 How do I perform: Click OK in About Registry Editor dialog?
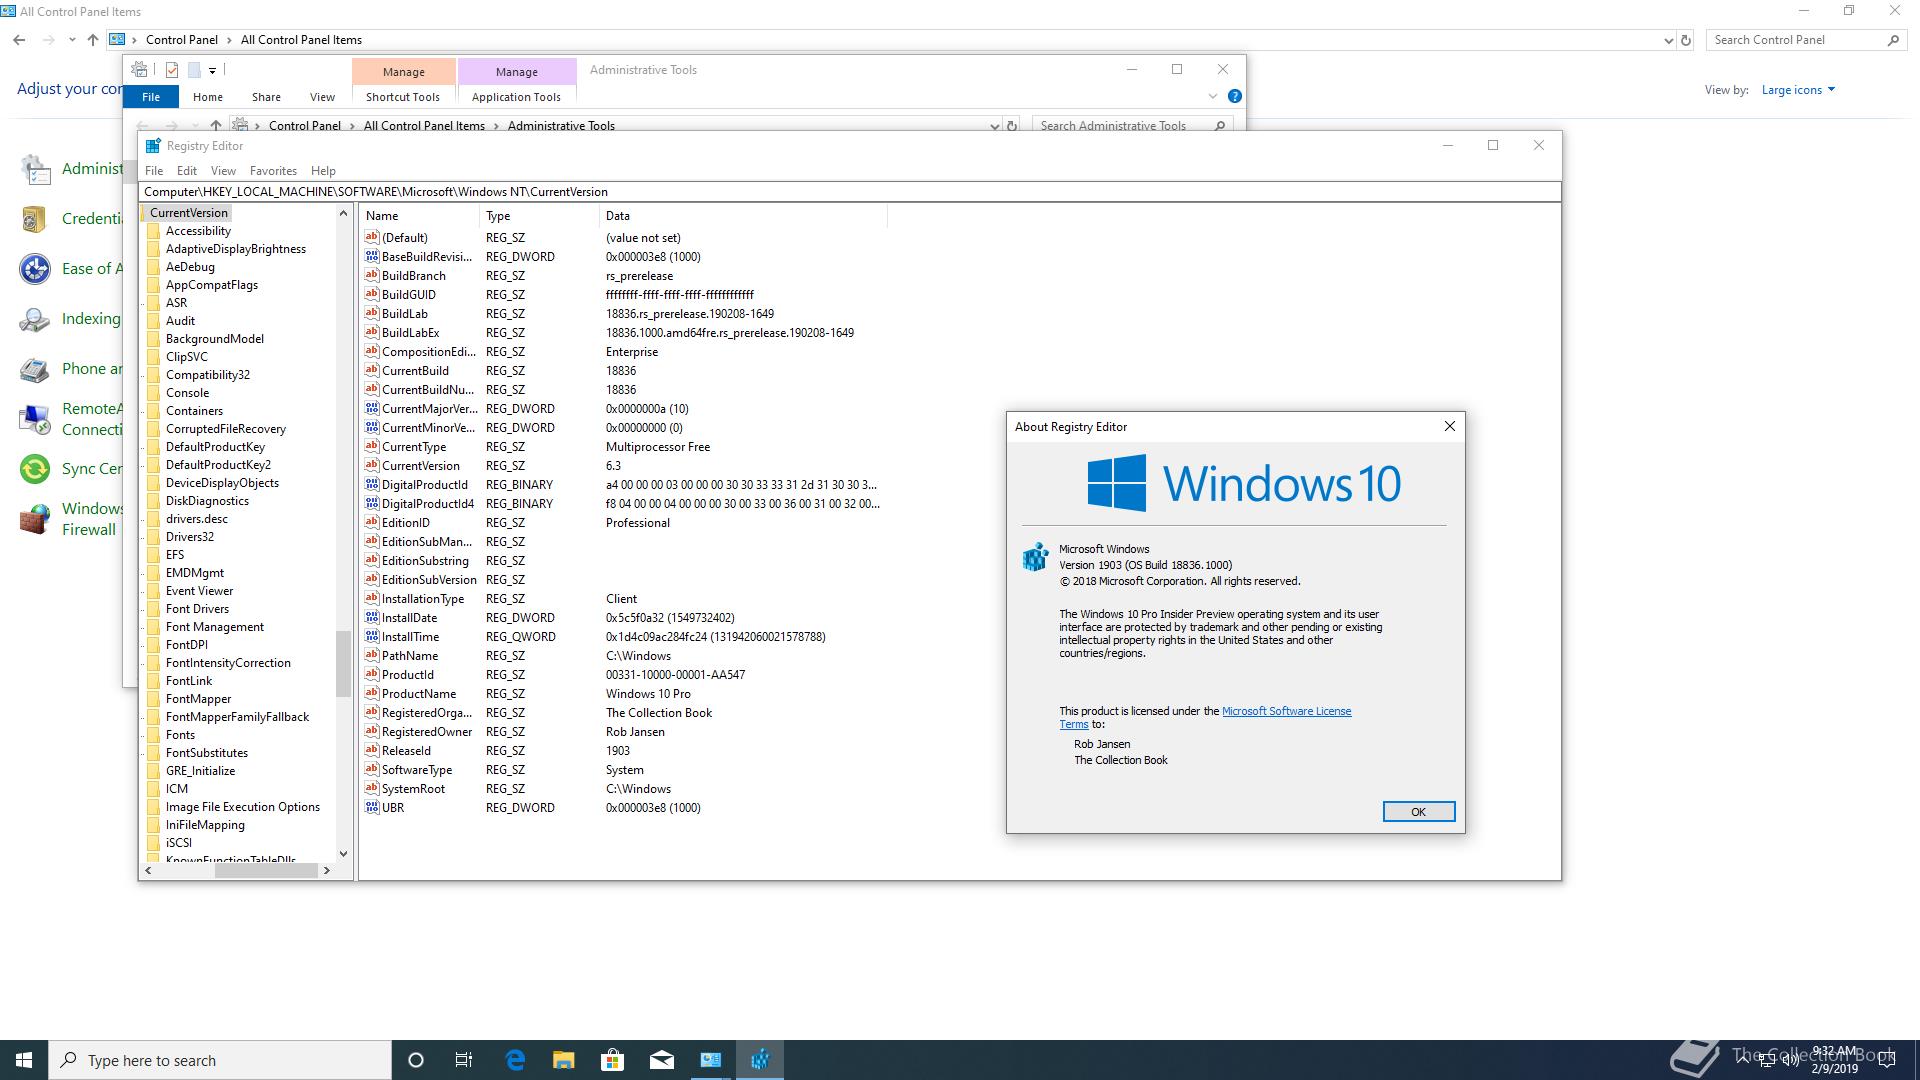click(x=1418, y=811)
